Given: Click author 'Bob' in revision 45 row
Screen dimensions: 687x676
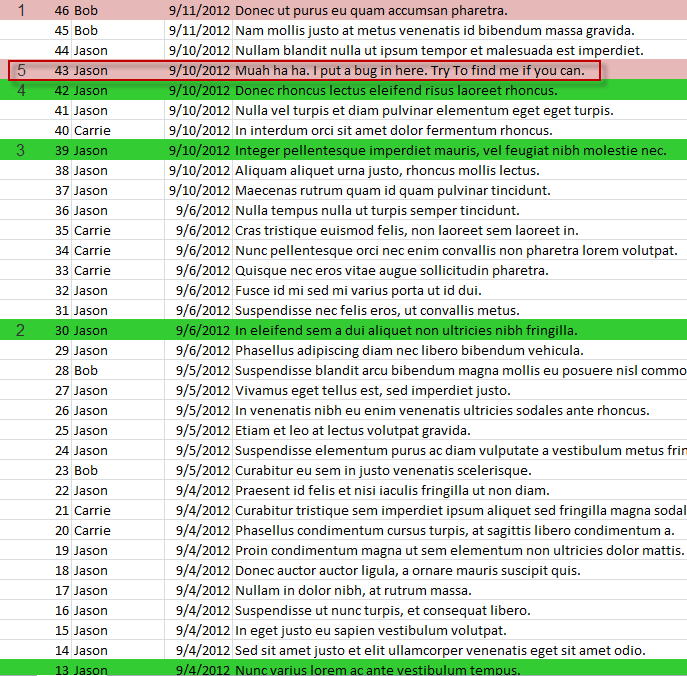Looking at the screenshot, I should point(86,31).
